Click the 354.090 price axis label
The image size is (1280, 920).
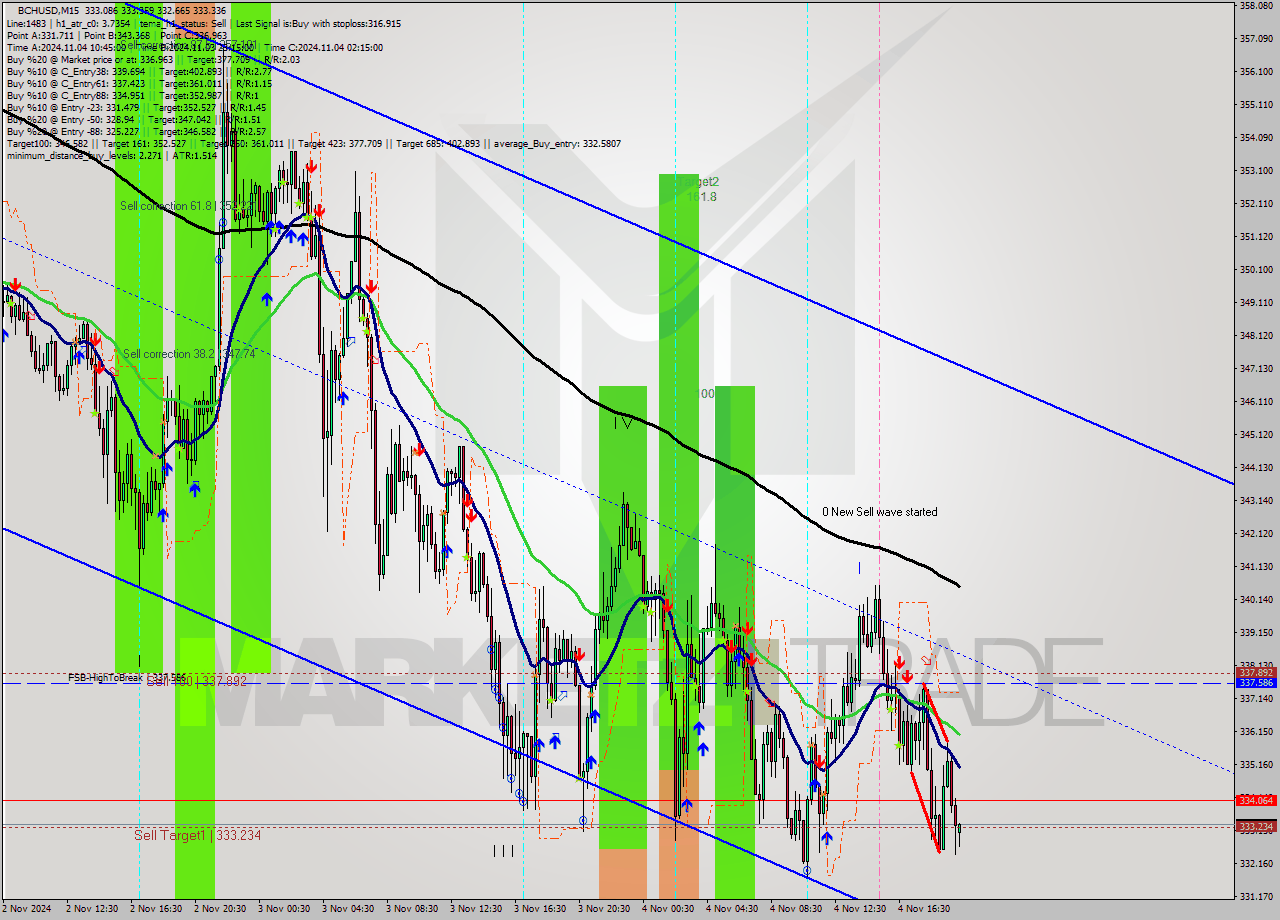tap(1256, 138)
